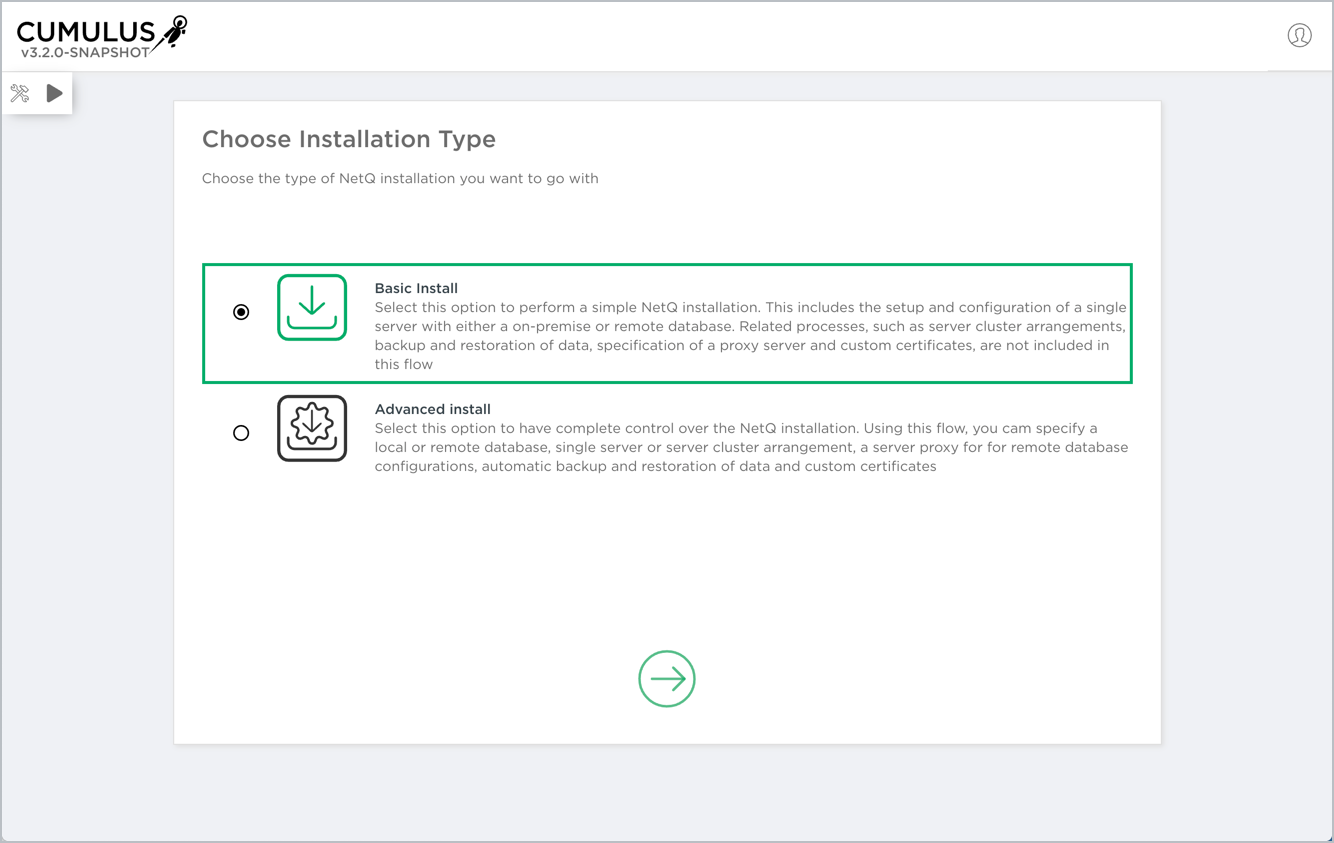This screenshot has height=843, width=1334.
Task: Select the Advanced install radio button
Action: pos(241,433)
